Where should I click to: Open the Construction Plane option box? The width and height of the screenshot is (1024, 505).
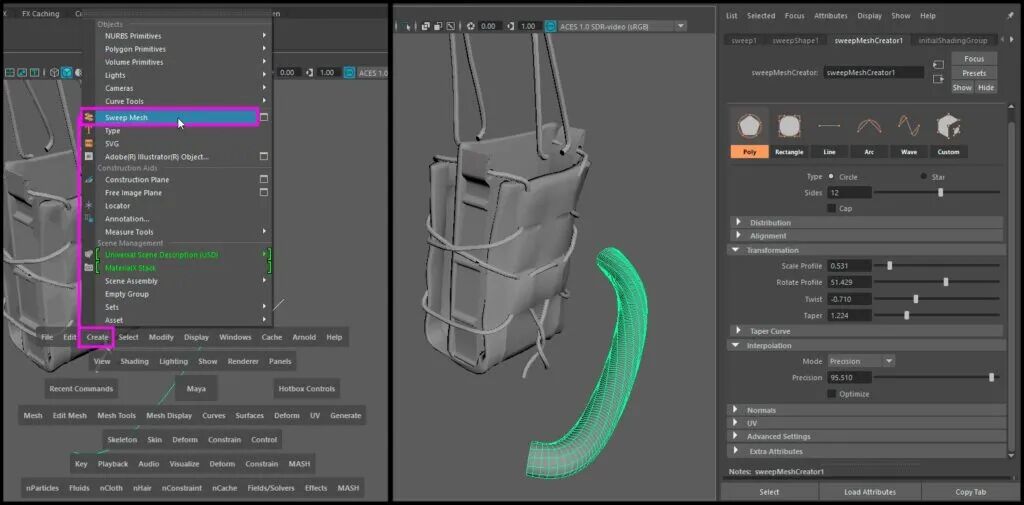click(x=264, y=179)
